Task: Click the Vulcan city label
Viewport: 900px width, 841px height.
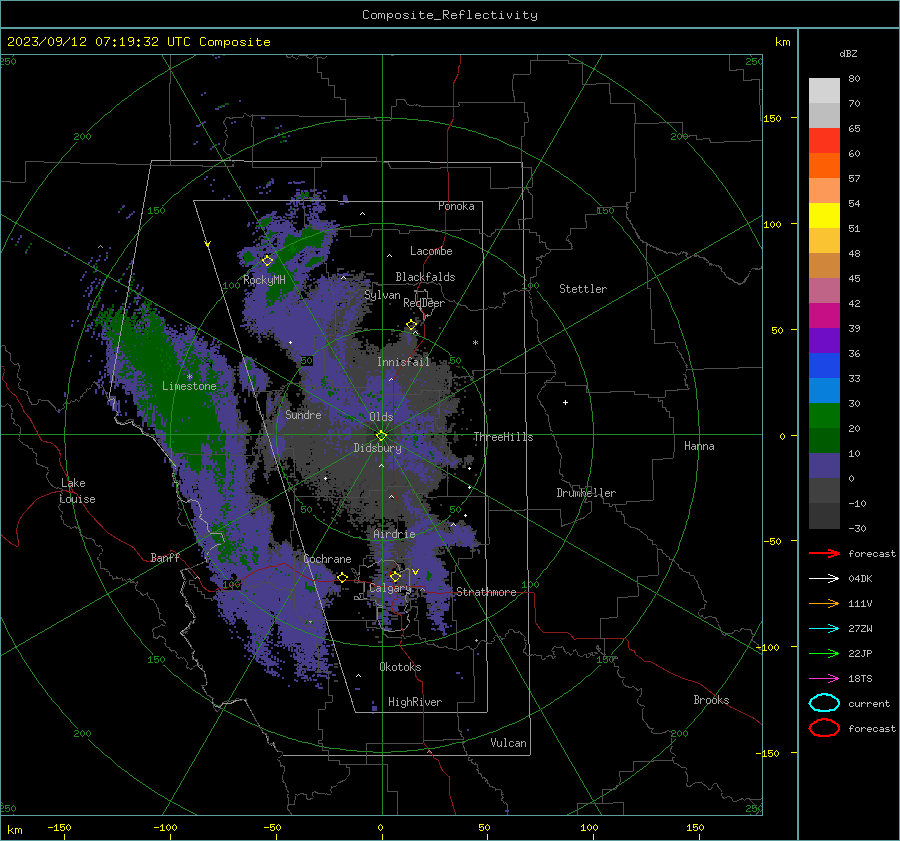Action: (508, 743)
